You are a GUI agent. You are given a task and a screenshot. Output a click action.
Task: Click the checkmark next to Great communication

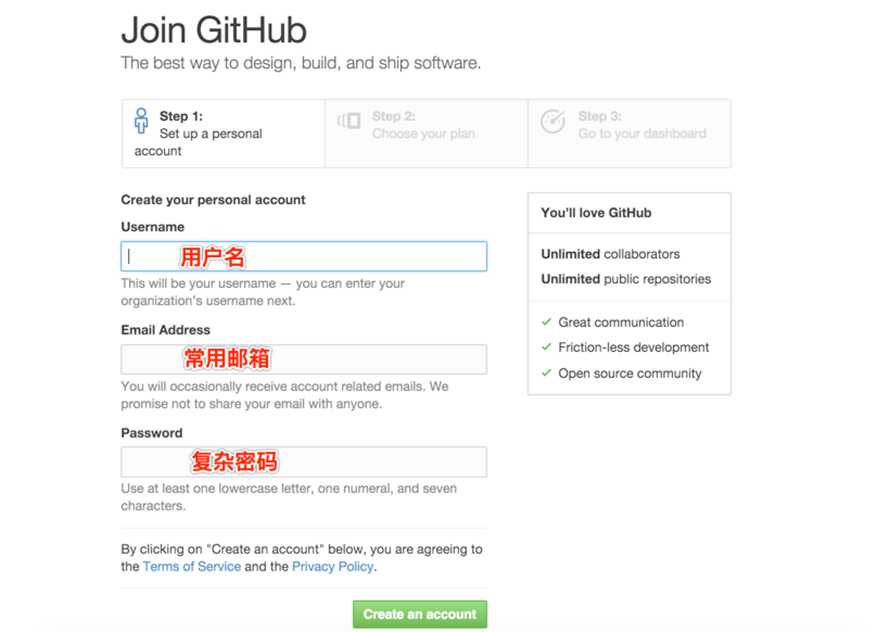(546, 322)
